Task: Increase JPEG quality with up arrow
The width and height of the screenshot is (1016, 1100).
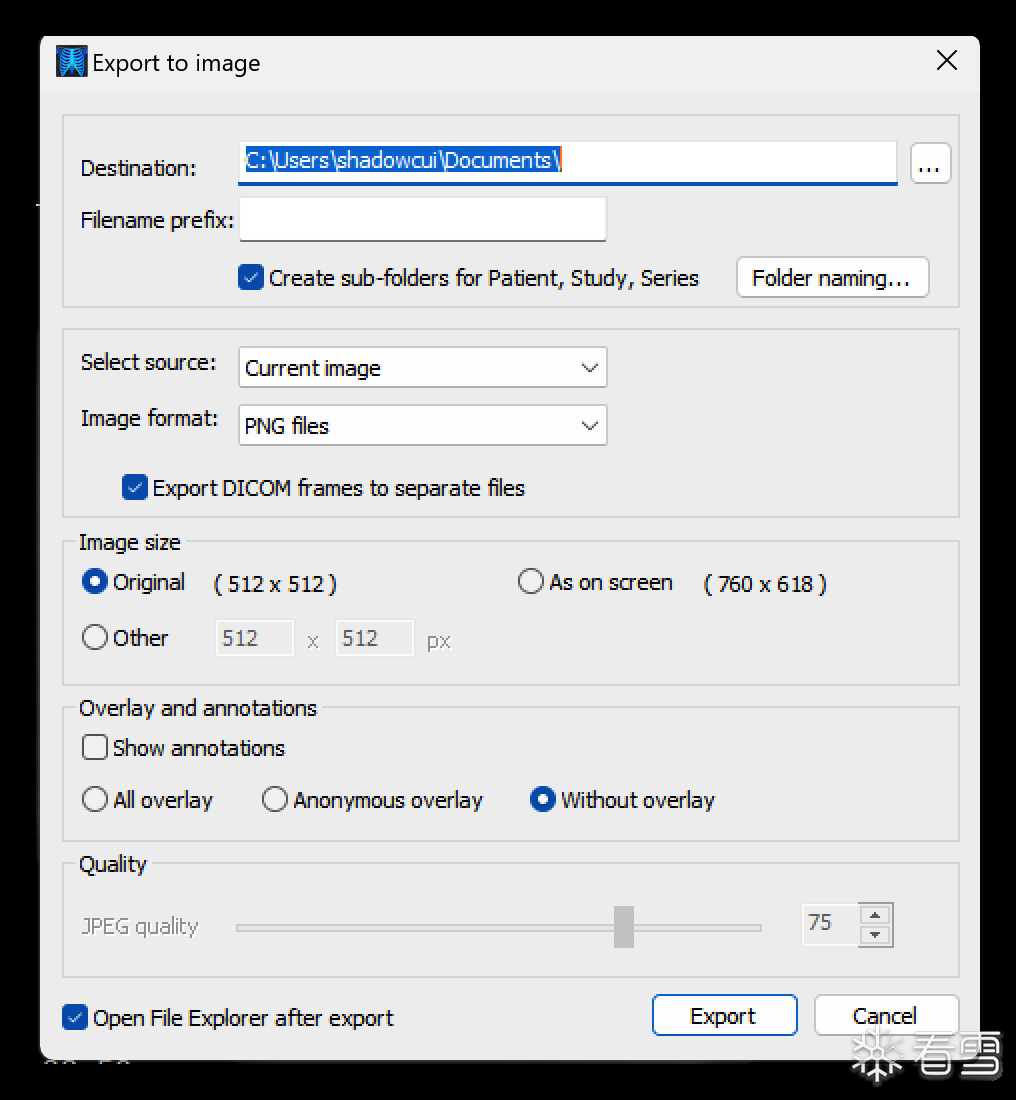Action: 876,914
